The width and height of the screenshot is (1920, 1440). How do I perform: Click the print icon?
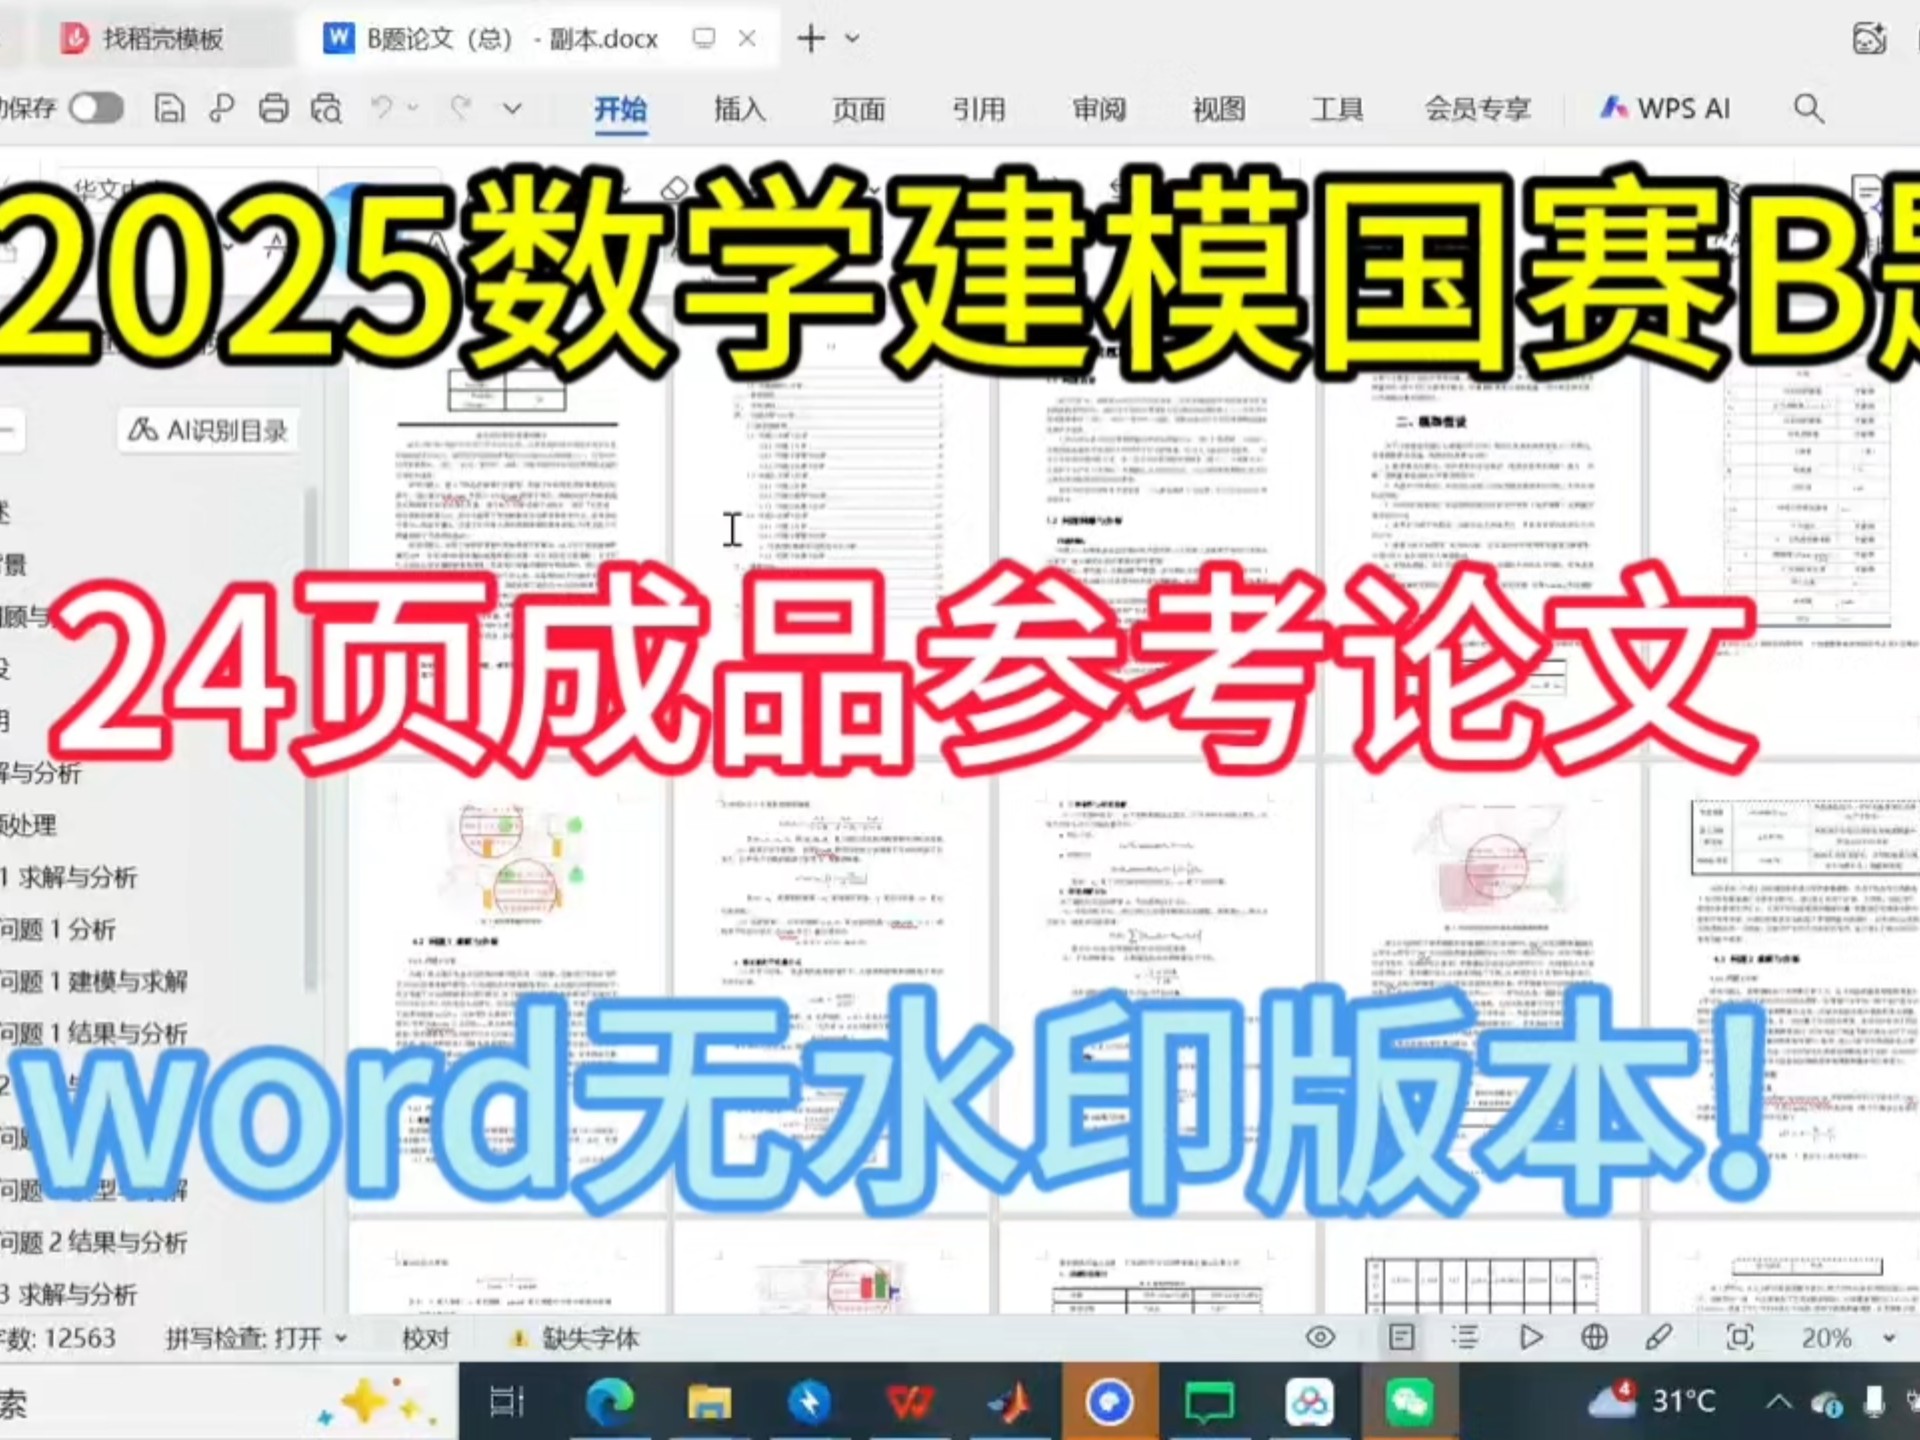[x=273, y=108]
